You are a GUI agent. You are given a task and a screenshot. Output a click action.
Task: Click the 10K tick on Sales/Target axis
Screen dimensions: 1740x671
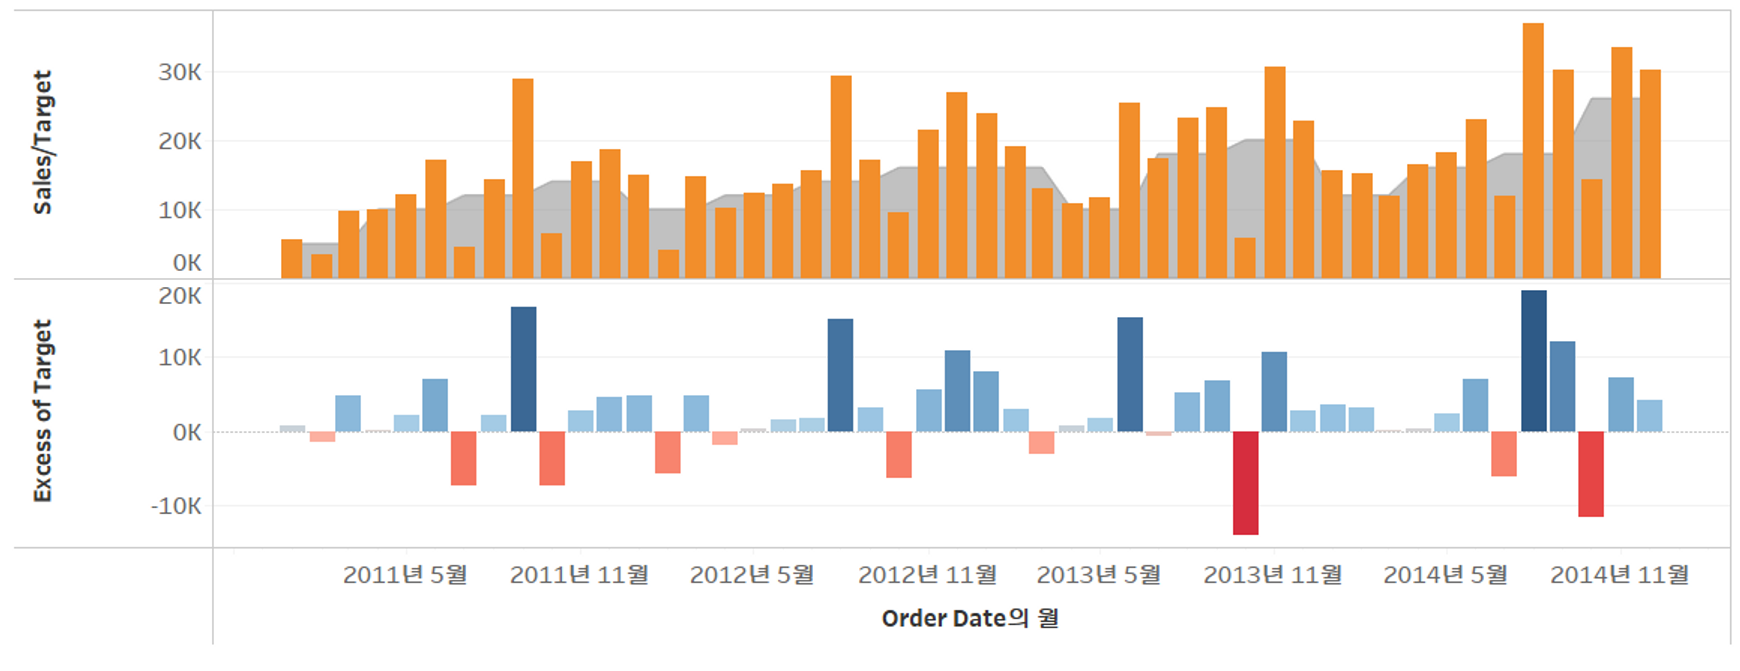point(180,210)
